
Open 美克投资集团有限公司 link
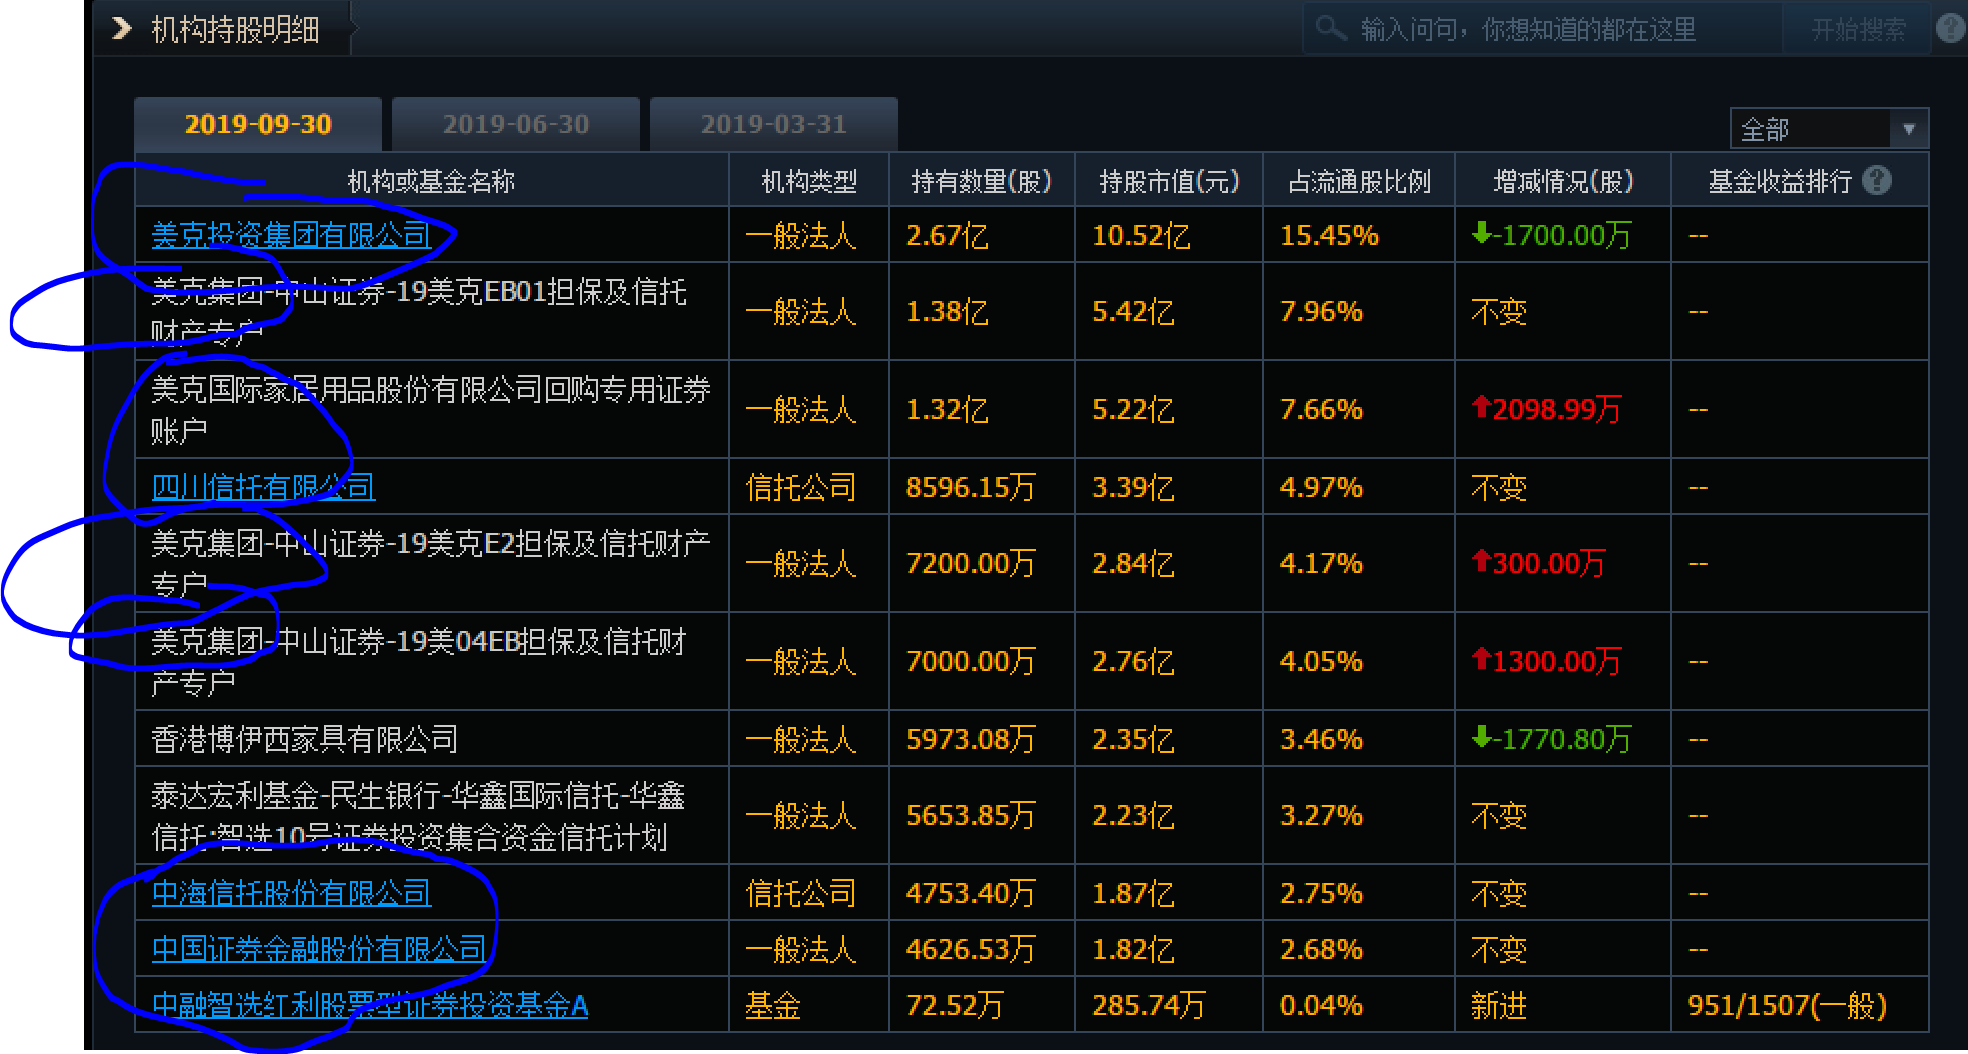[x=291, y=236]
